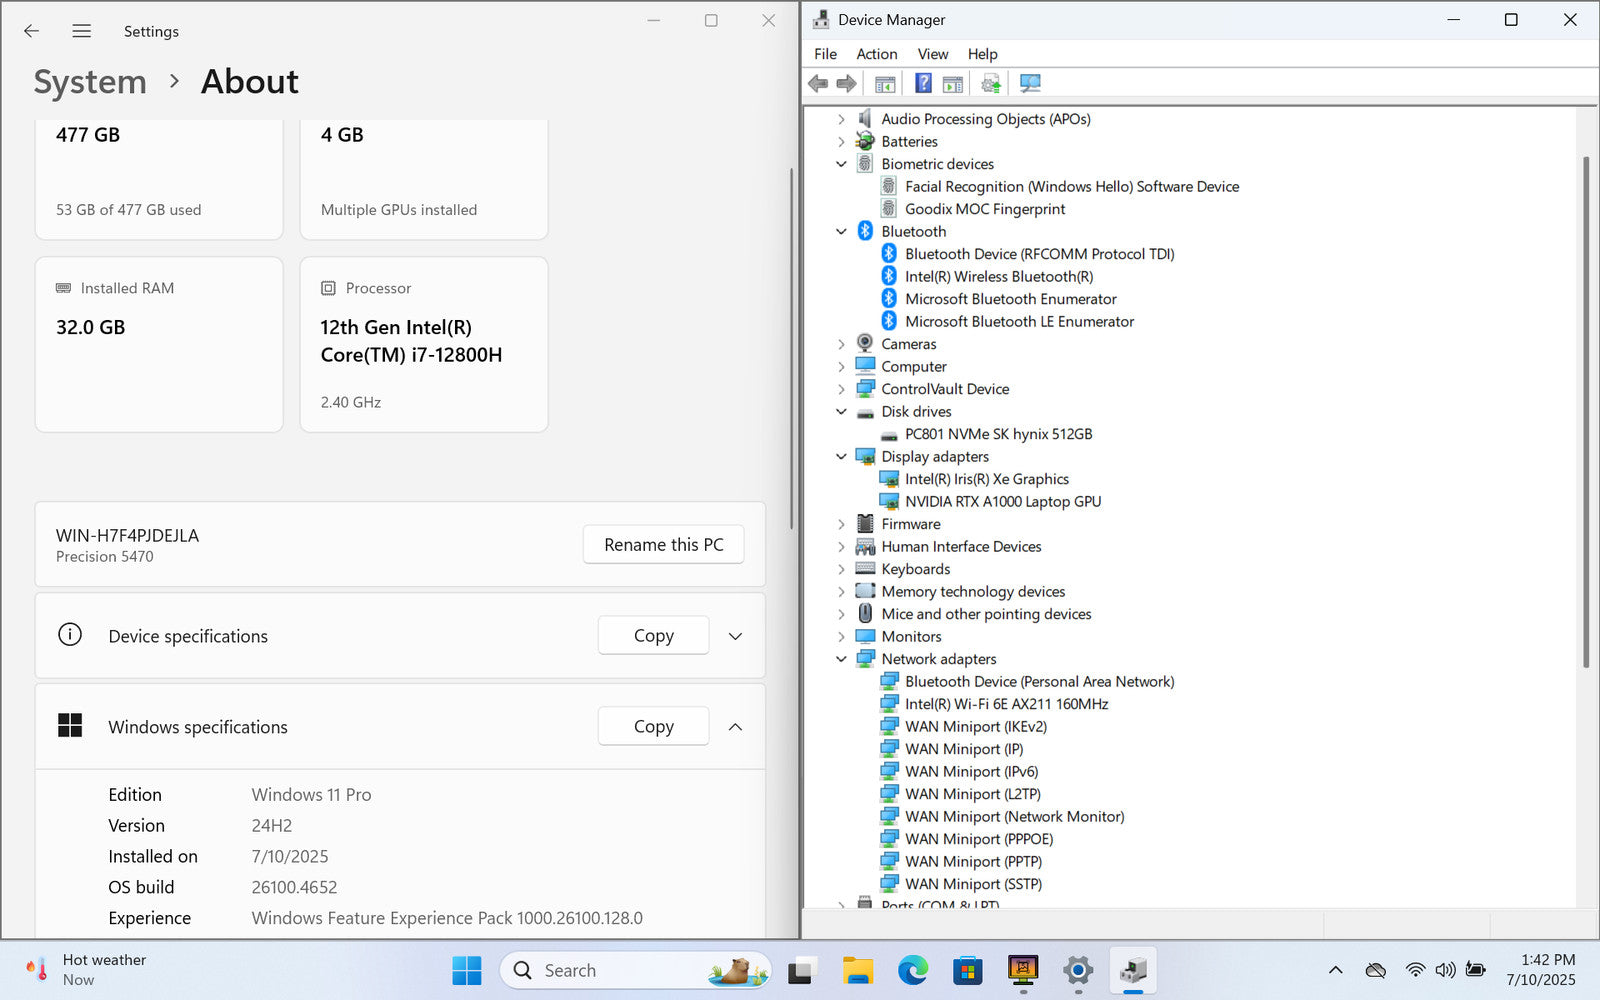
Task: Expand the Monitors category
Action: [x=841, y=637]
